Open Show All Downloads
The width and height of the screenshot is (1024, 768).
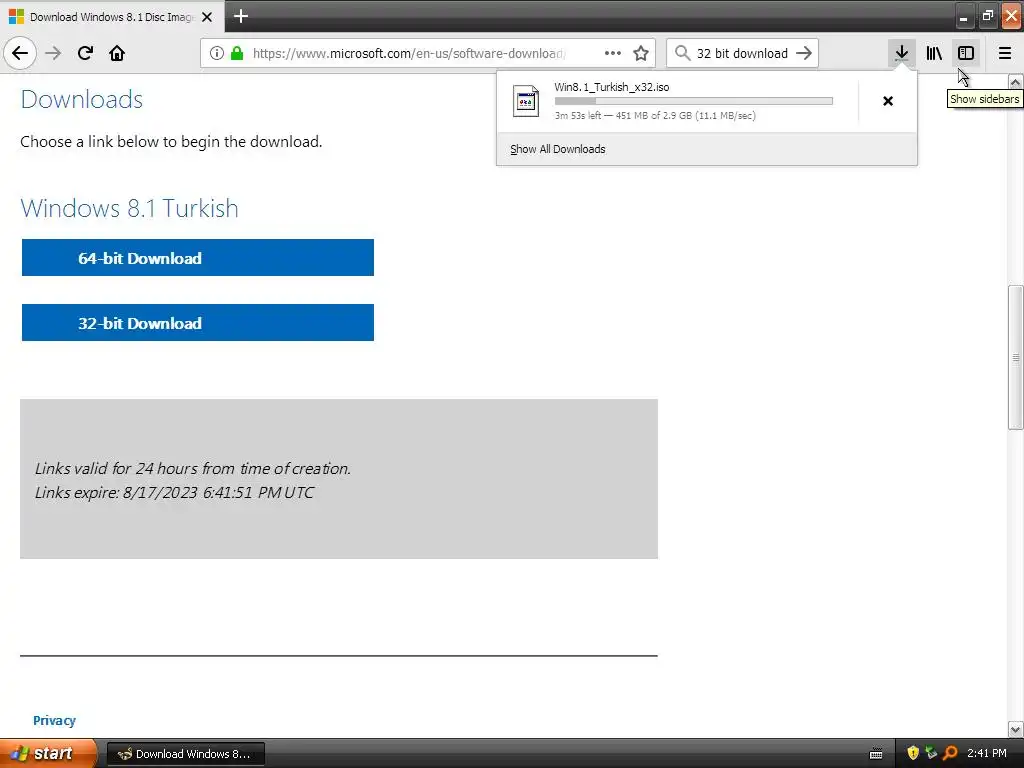pyautogui.click(x=558, y=149)
